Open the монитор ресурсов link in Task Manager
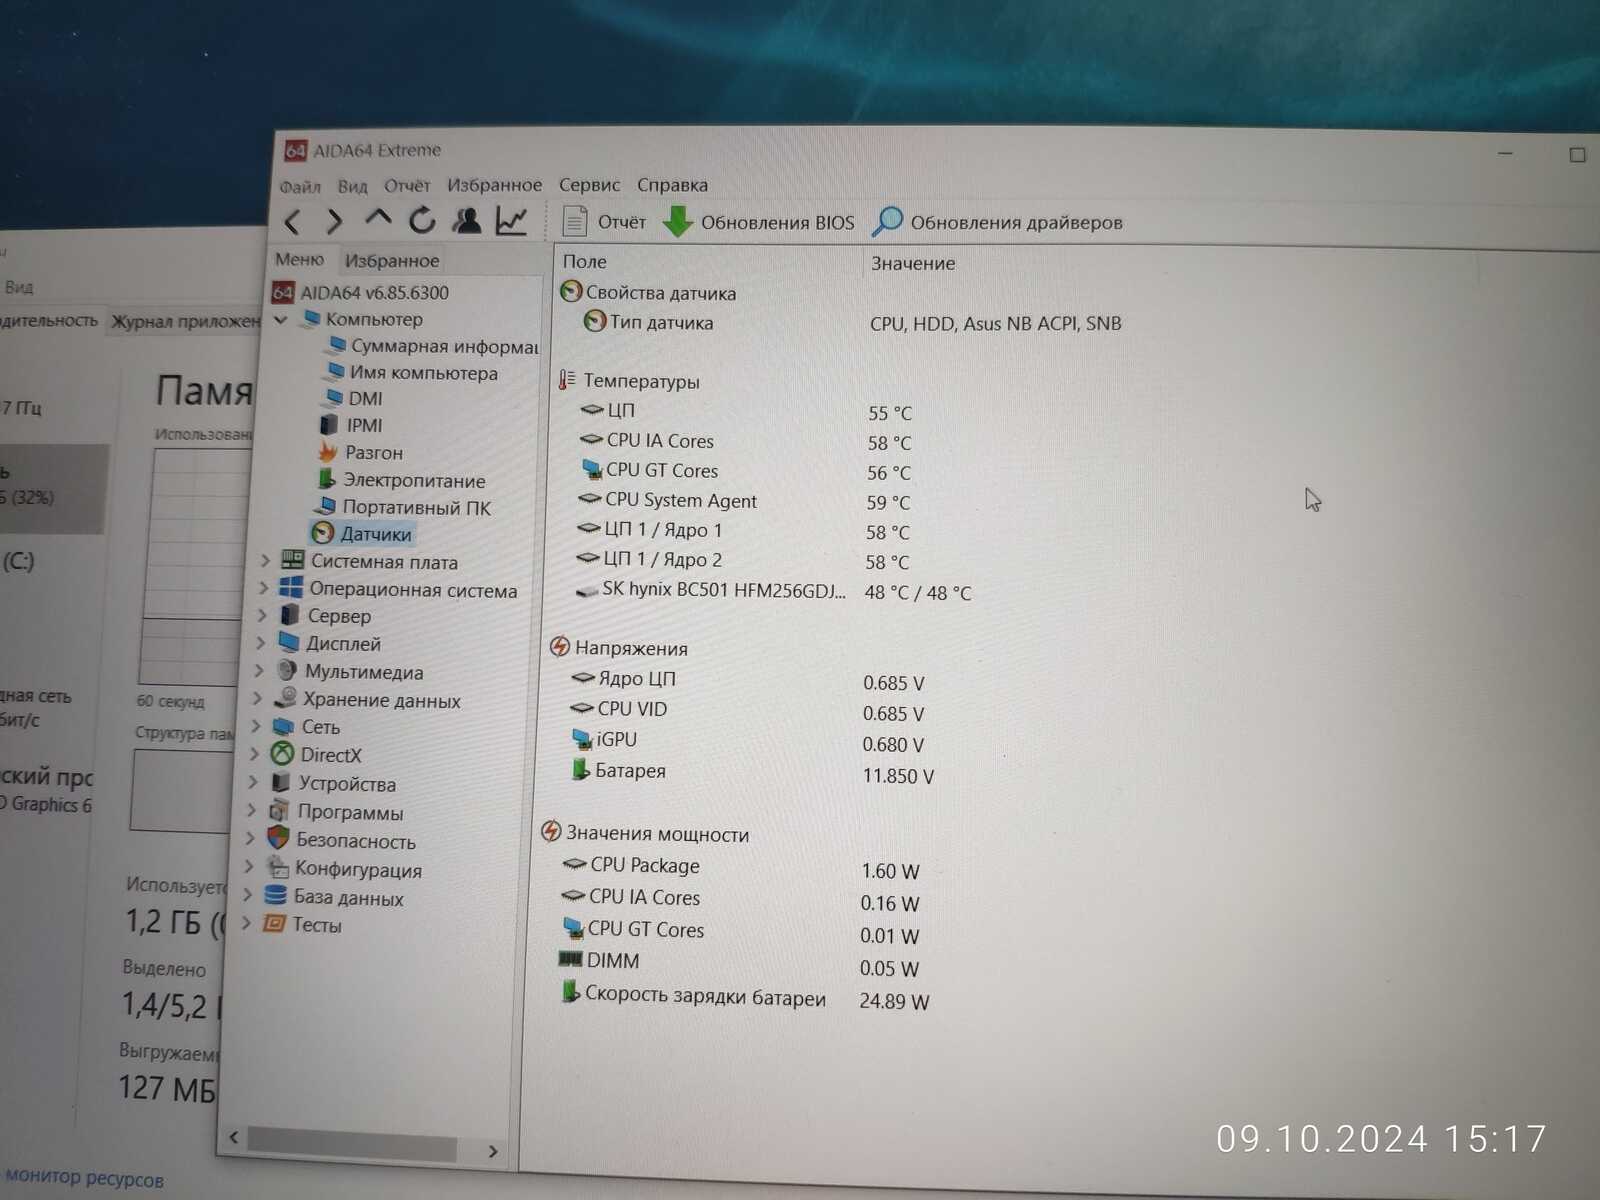1600x1200 pixels. (84, 1179)
